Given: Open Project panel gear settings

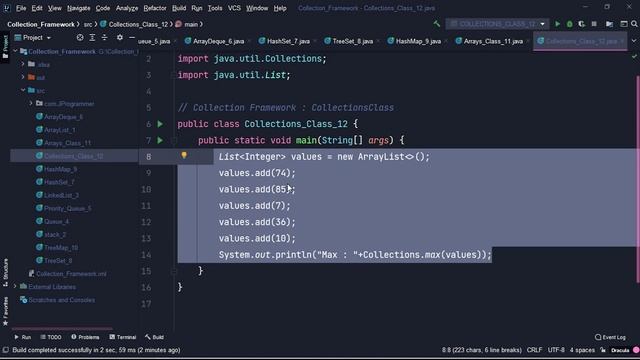Looking at the screenshot, I should [x=120, y=38].
